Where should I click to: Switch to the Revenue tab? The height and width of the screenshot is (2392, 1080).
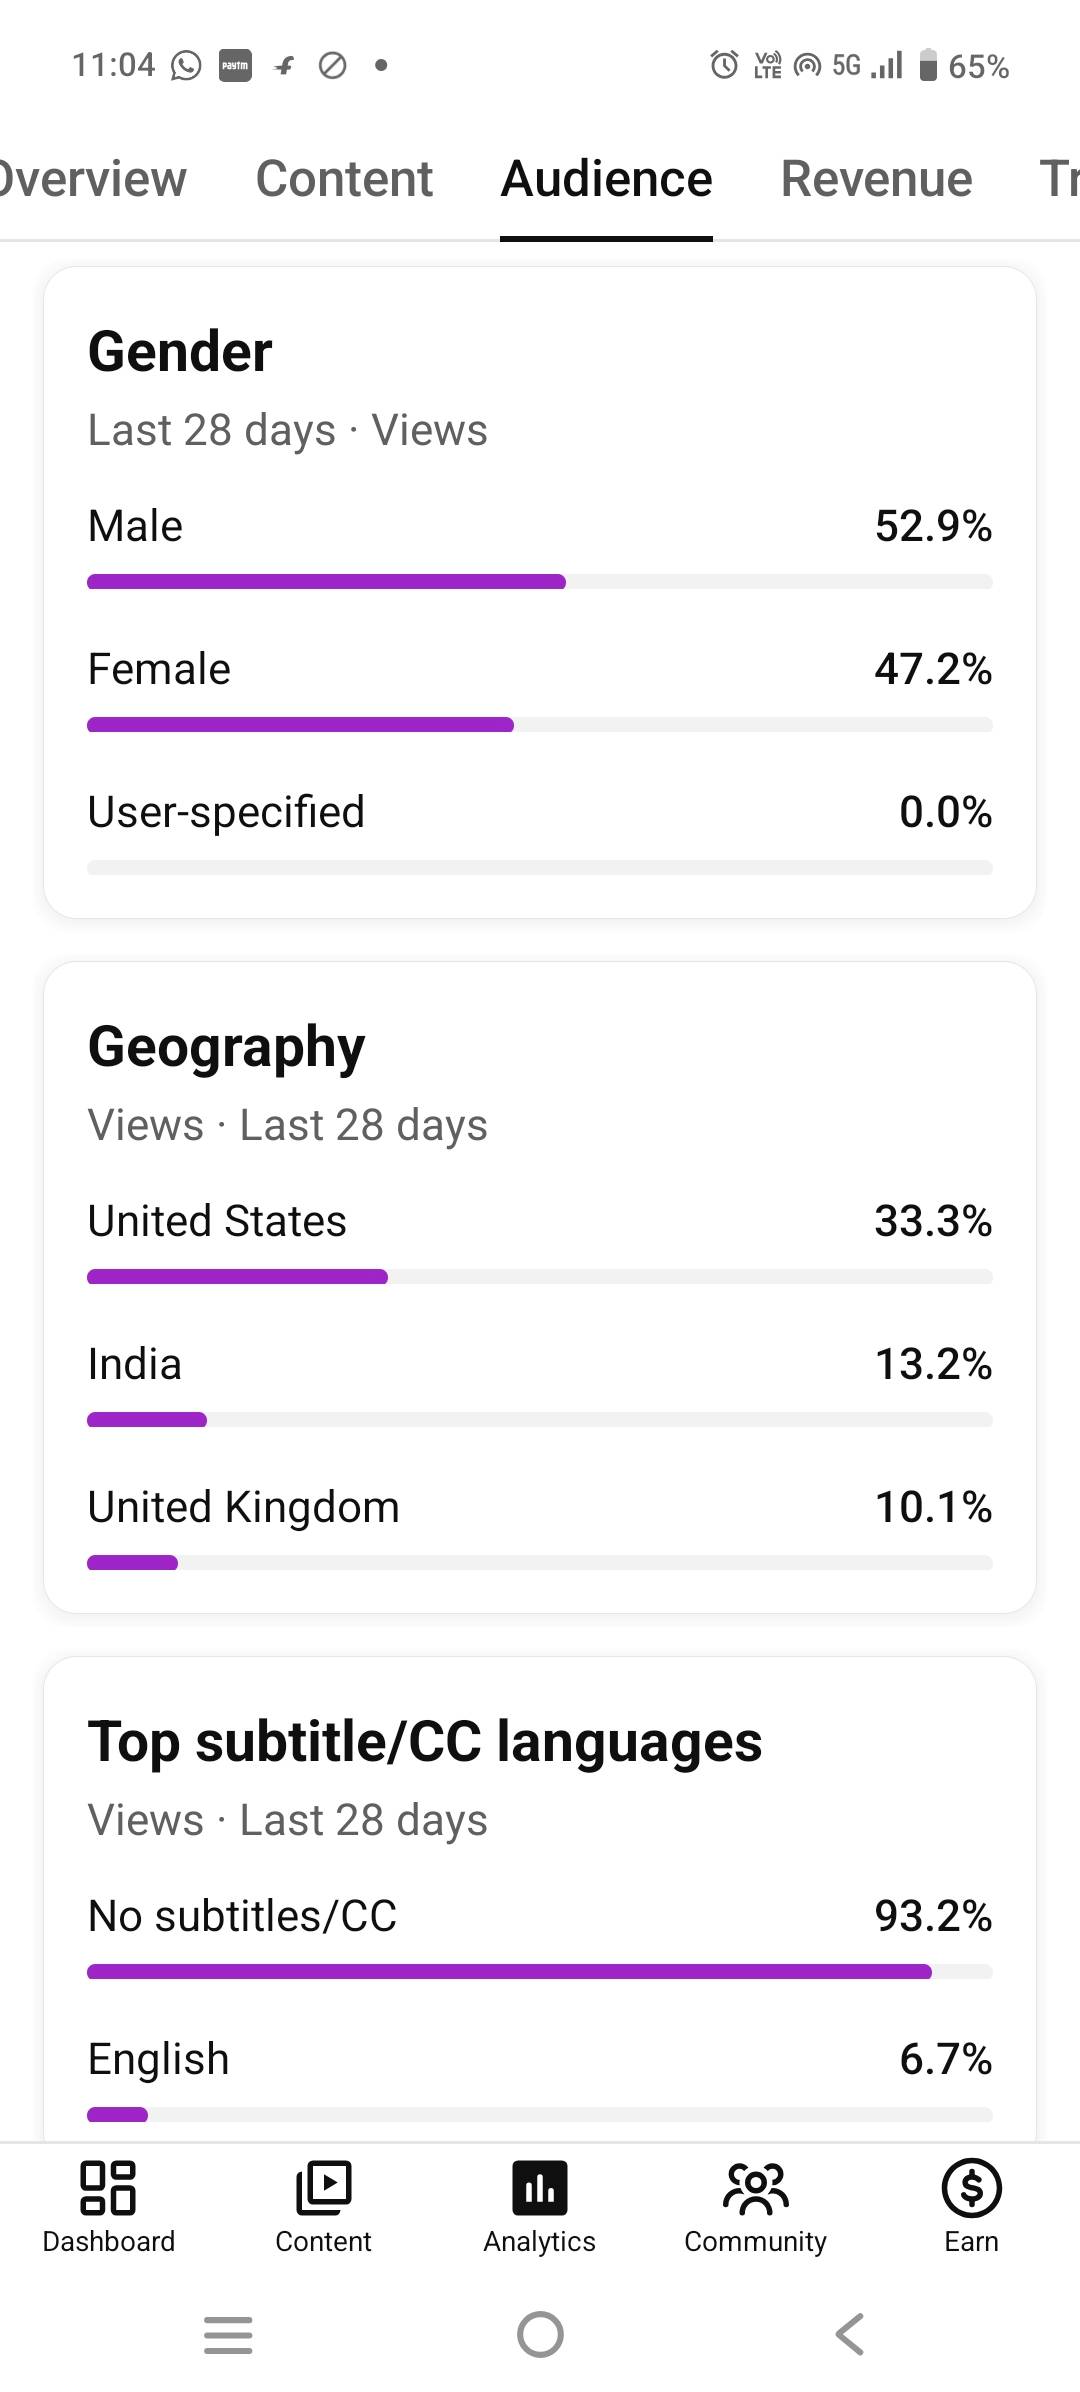(x=876, y=180)
